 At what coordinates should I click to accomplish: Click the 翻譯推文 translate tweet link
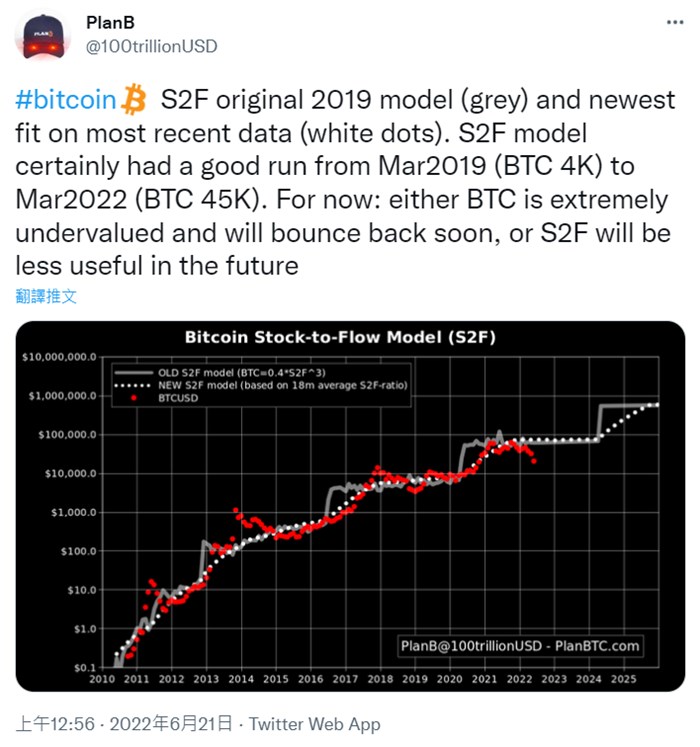(47, 296)
